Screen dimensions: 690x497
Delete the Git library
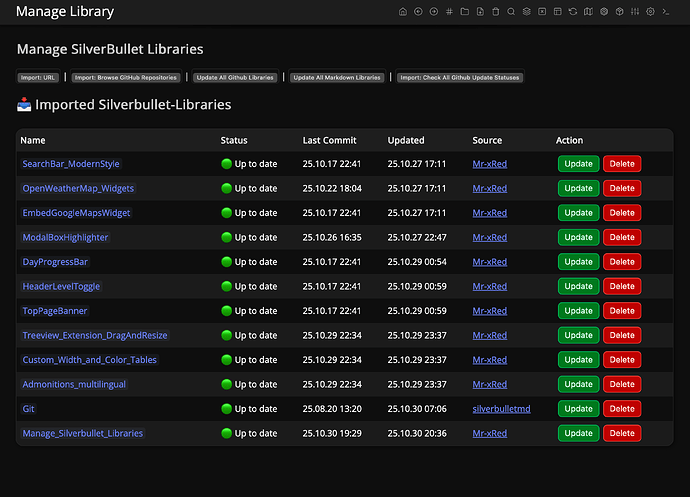tap(621, 408)
